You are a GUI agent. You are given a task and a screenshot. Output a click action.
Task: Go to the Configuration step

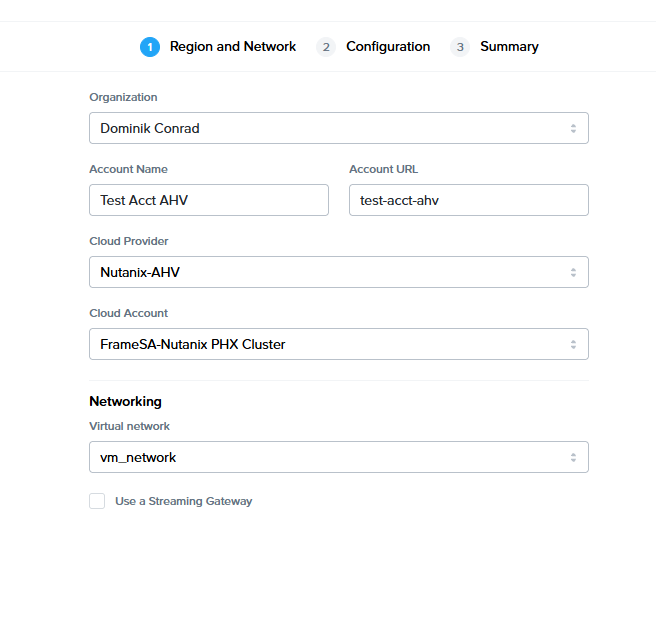(388, 47)
